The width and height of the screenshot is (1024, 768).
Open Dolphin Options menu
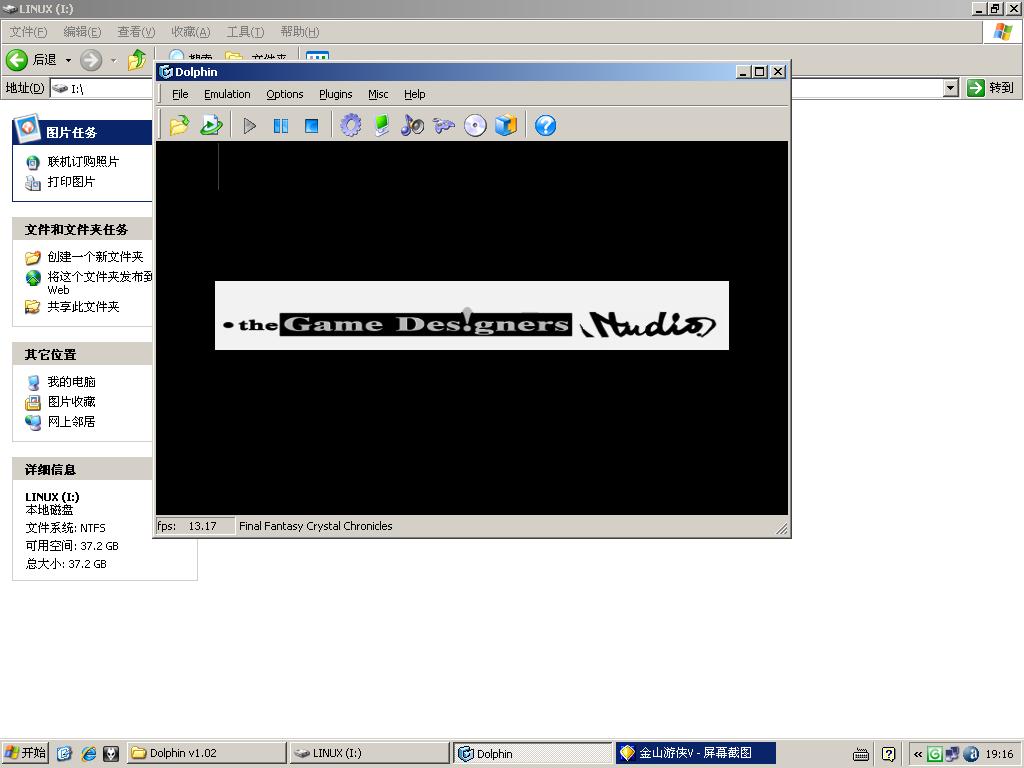coord(285,94)
